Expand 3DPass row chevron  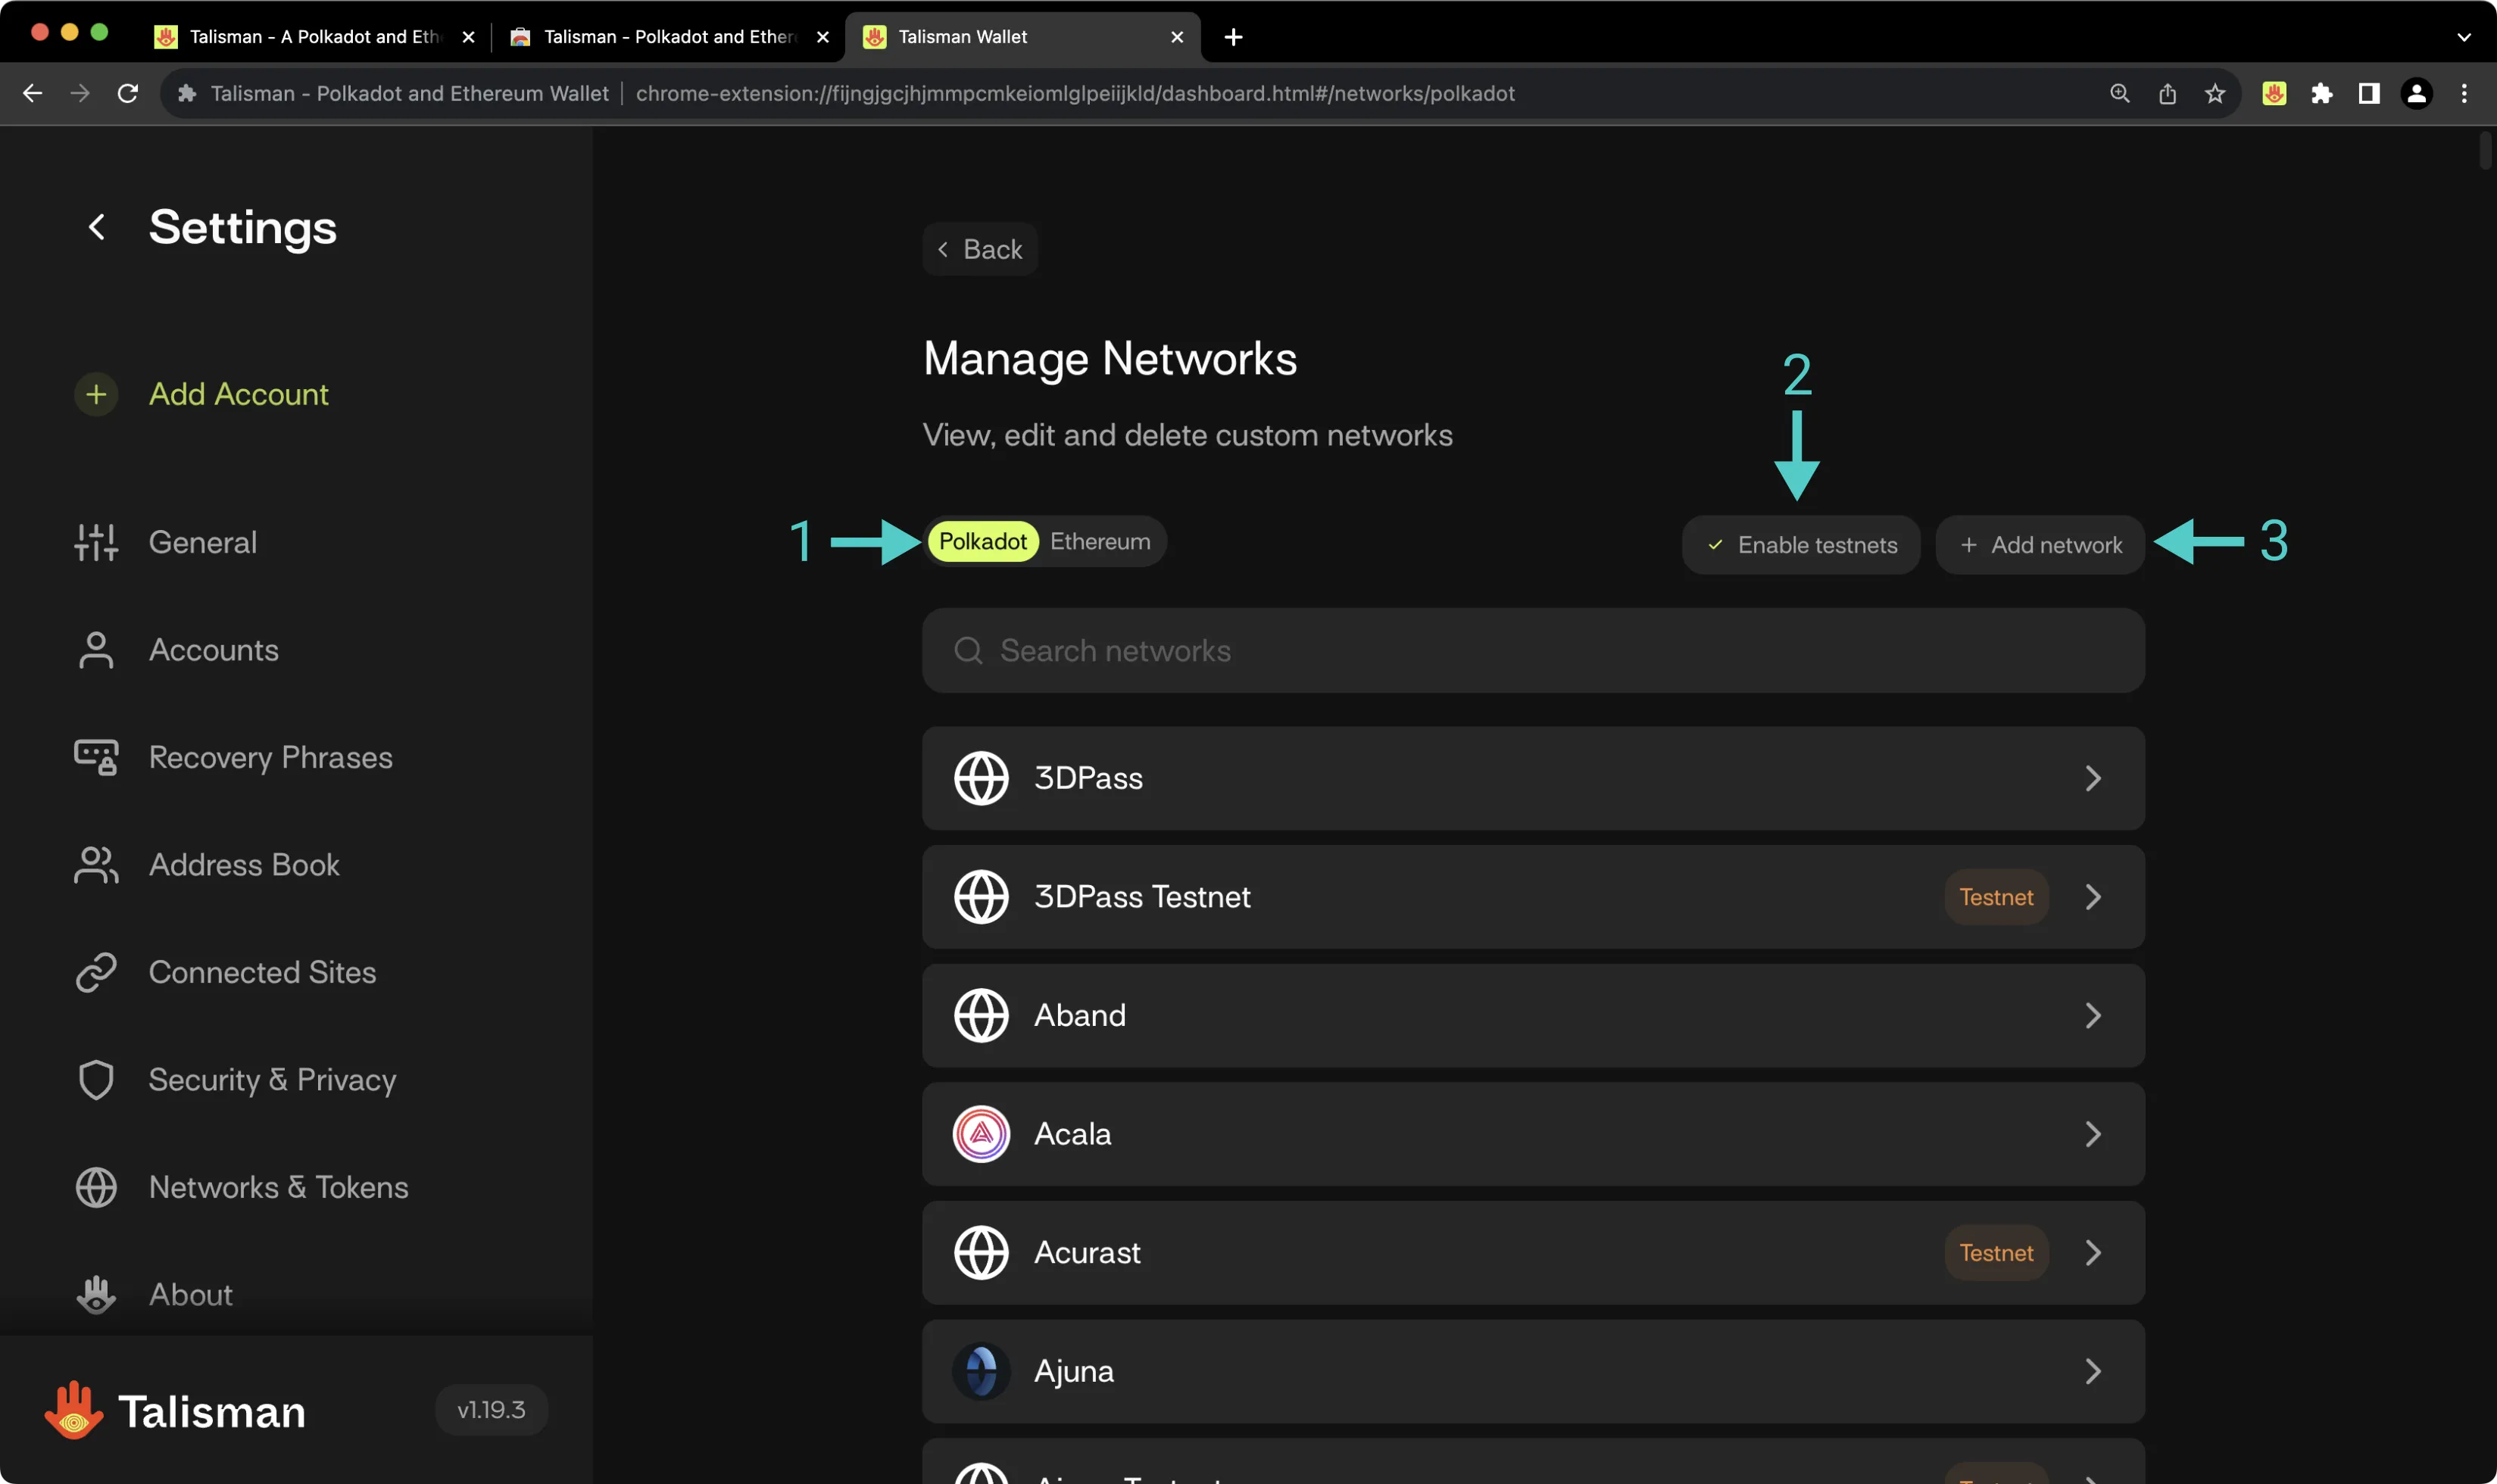pos(2093,778)
